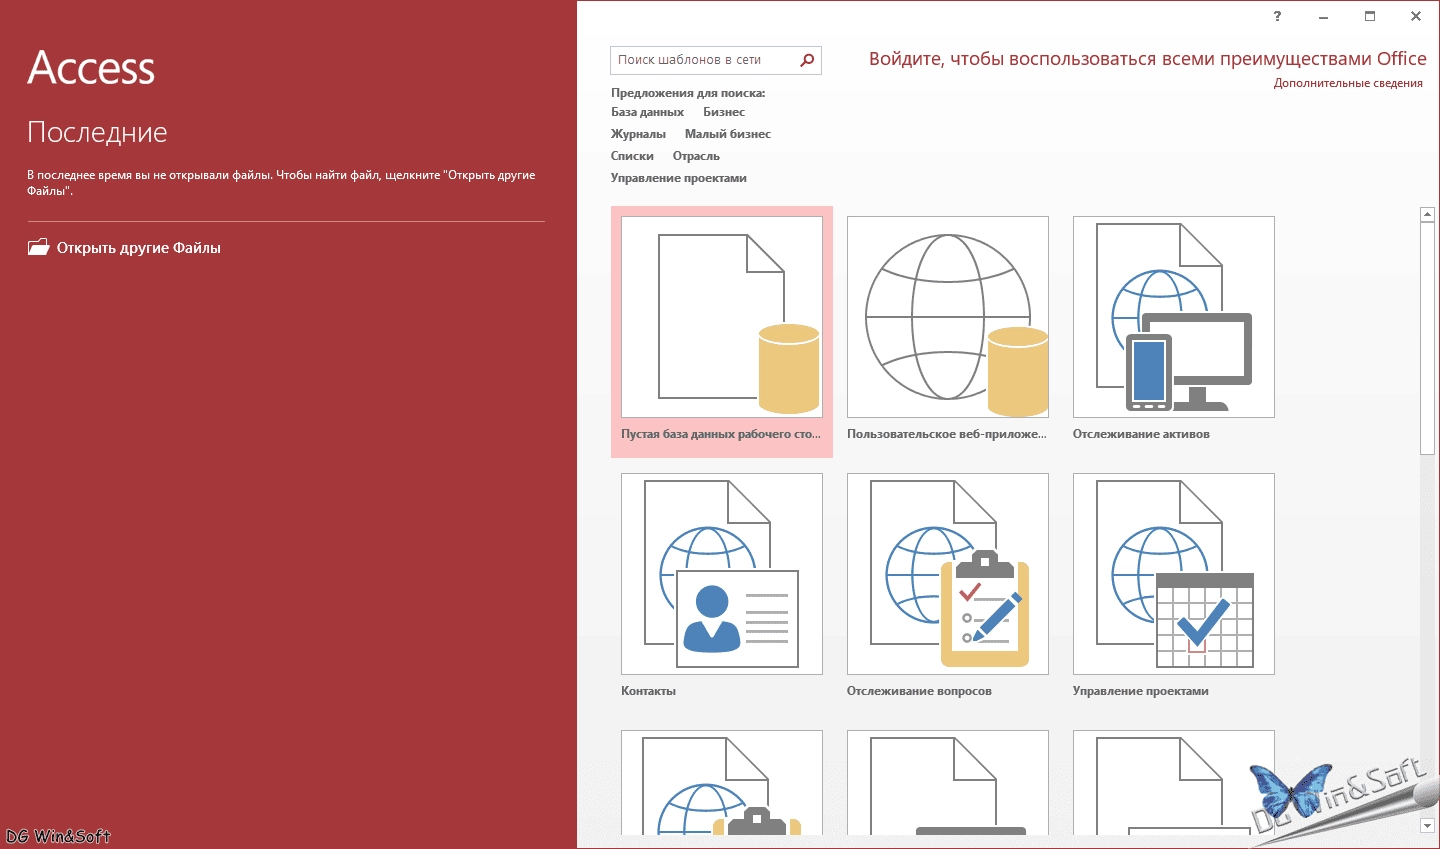
Task: Click the vertical scrollbar thumb of the templates
Action: tap(1427, 338)
